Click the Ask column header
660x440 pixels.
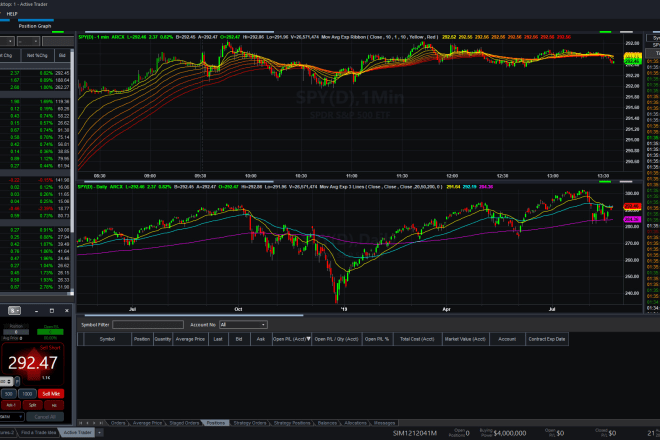261,339
